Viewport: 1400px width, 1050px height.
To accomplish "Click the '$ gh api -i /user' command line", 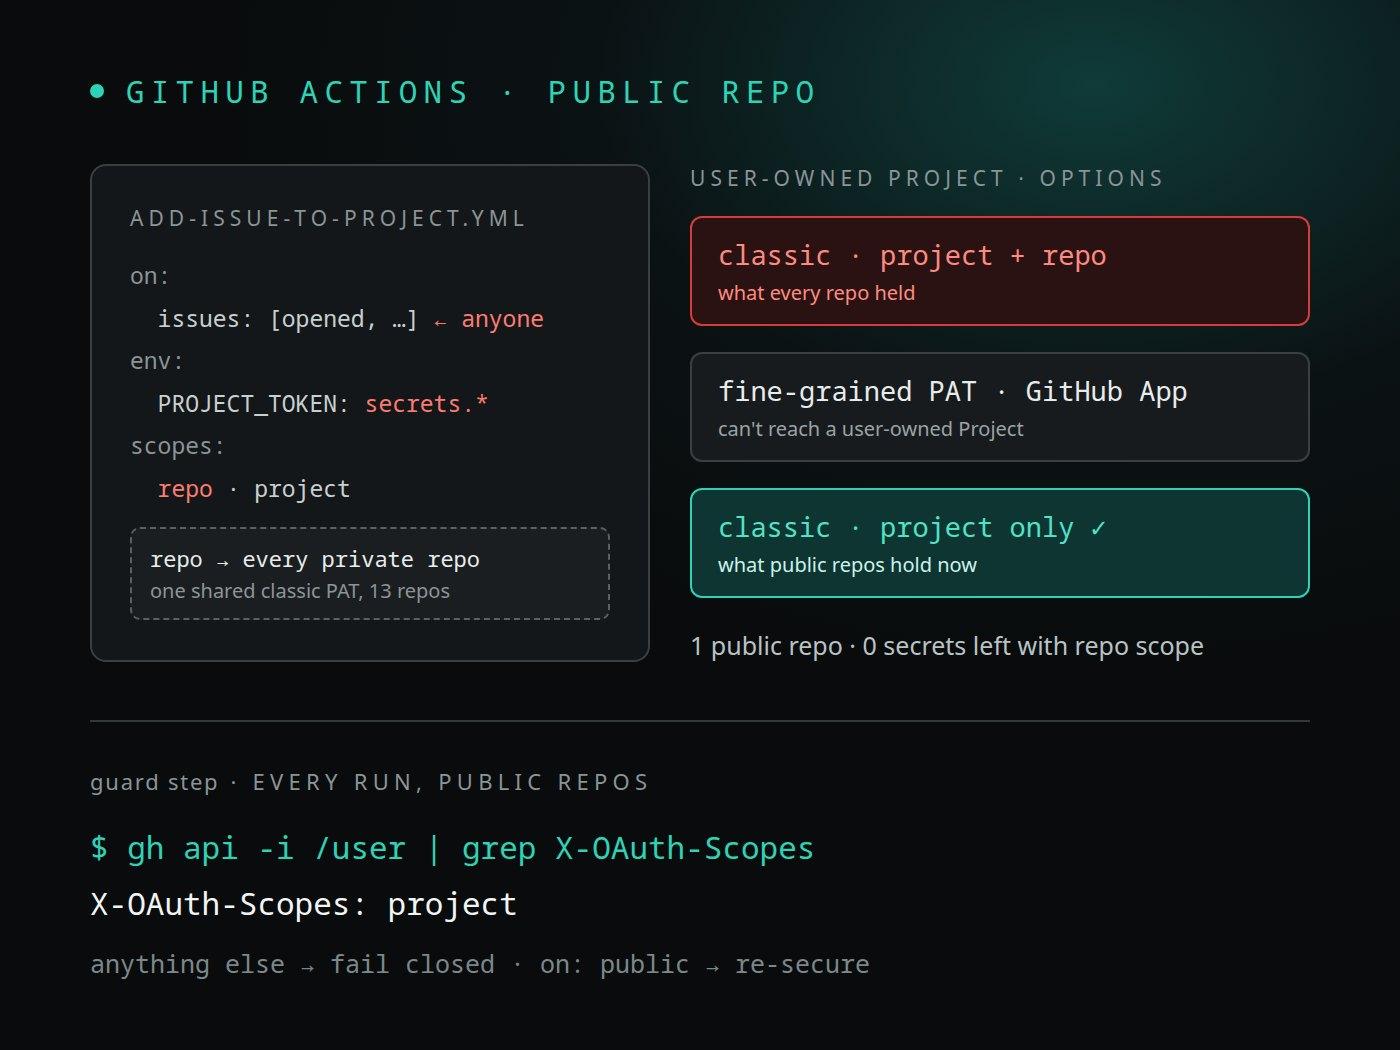I will pyautogui.click(x=452, y=849).
